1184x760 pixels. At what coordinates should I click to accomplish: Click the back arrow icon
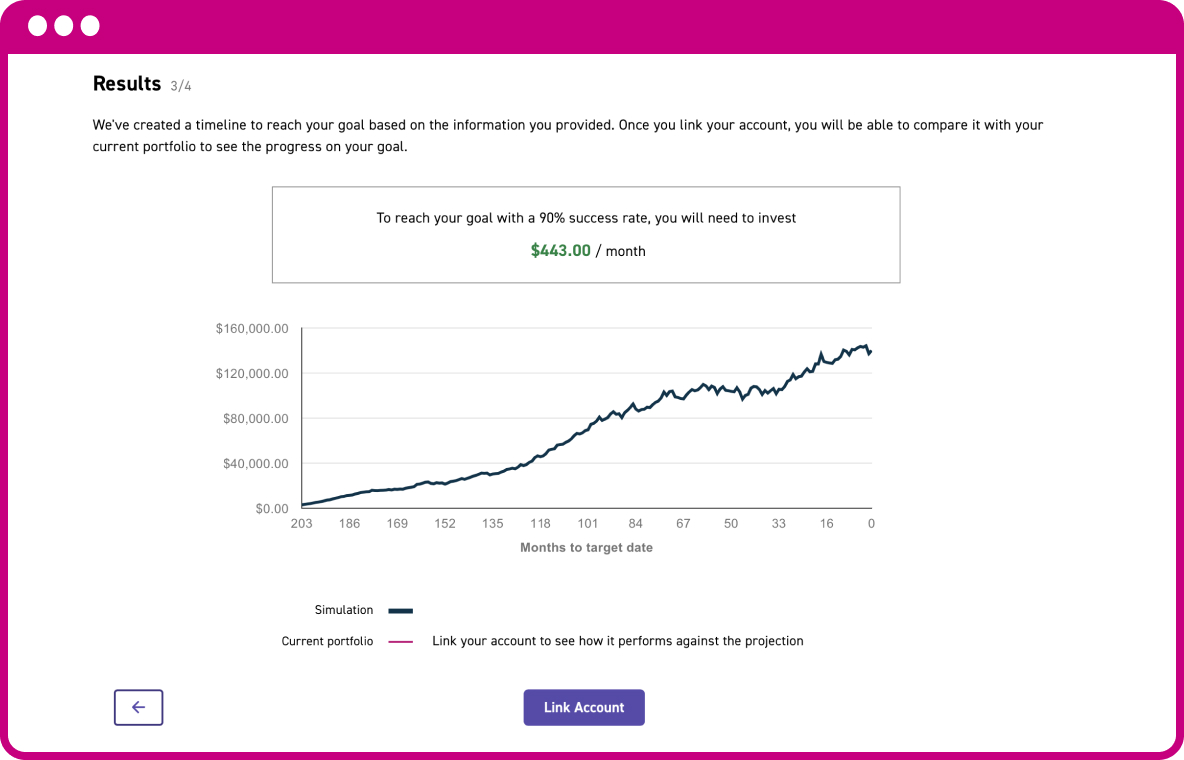click(138, 707)
